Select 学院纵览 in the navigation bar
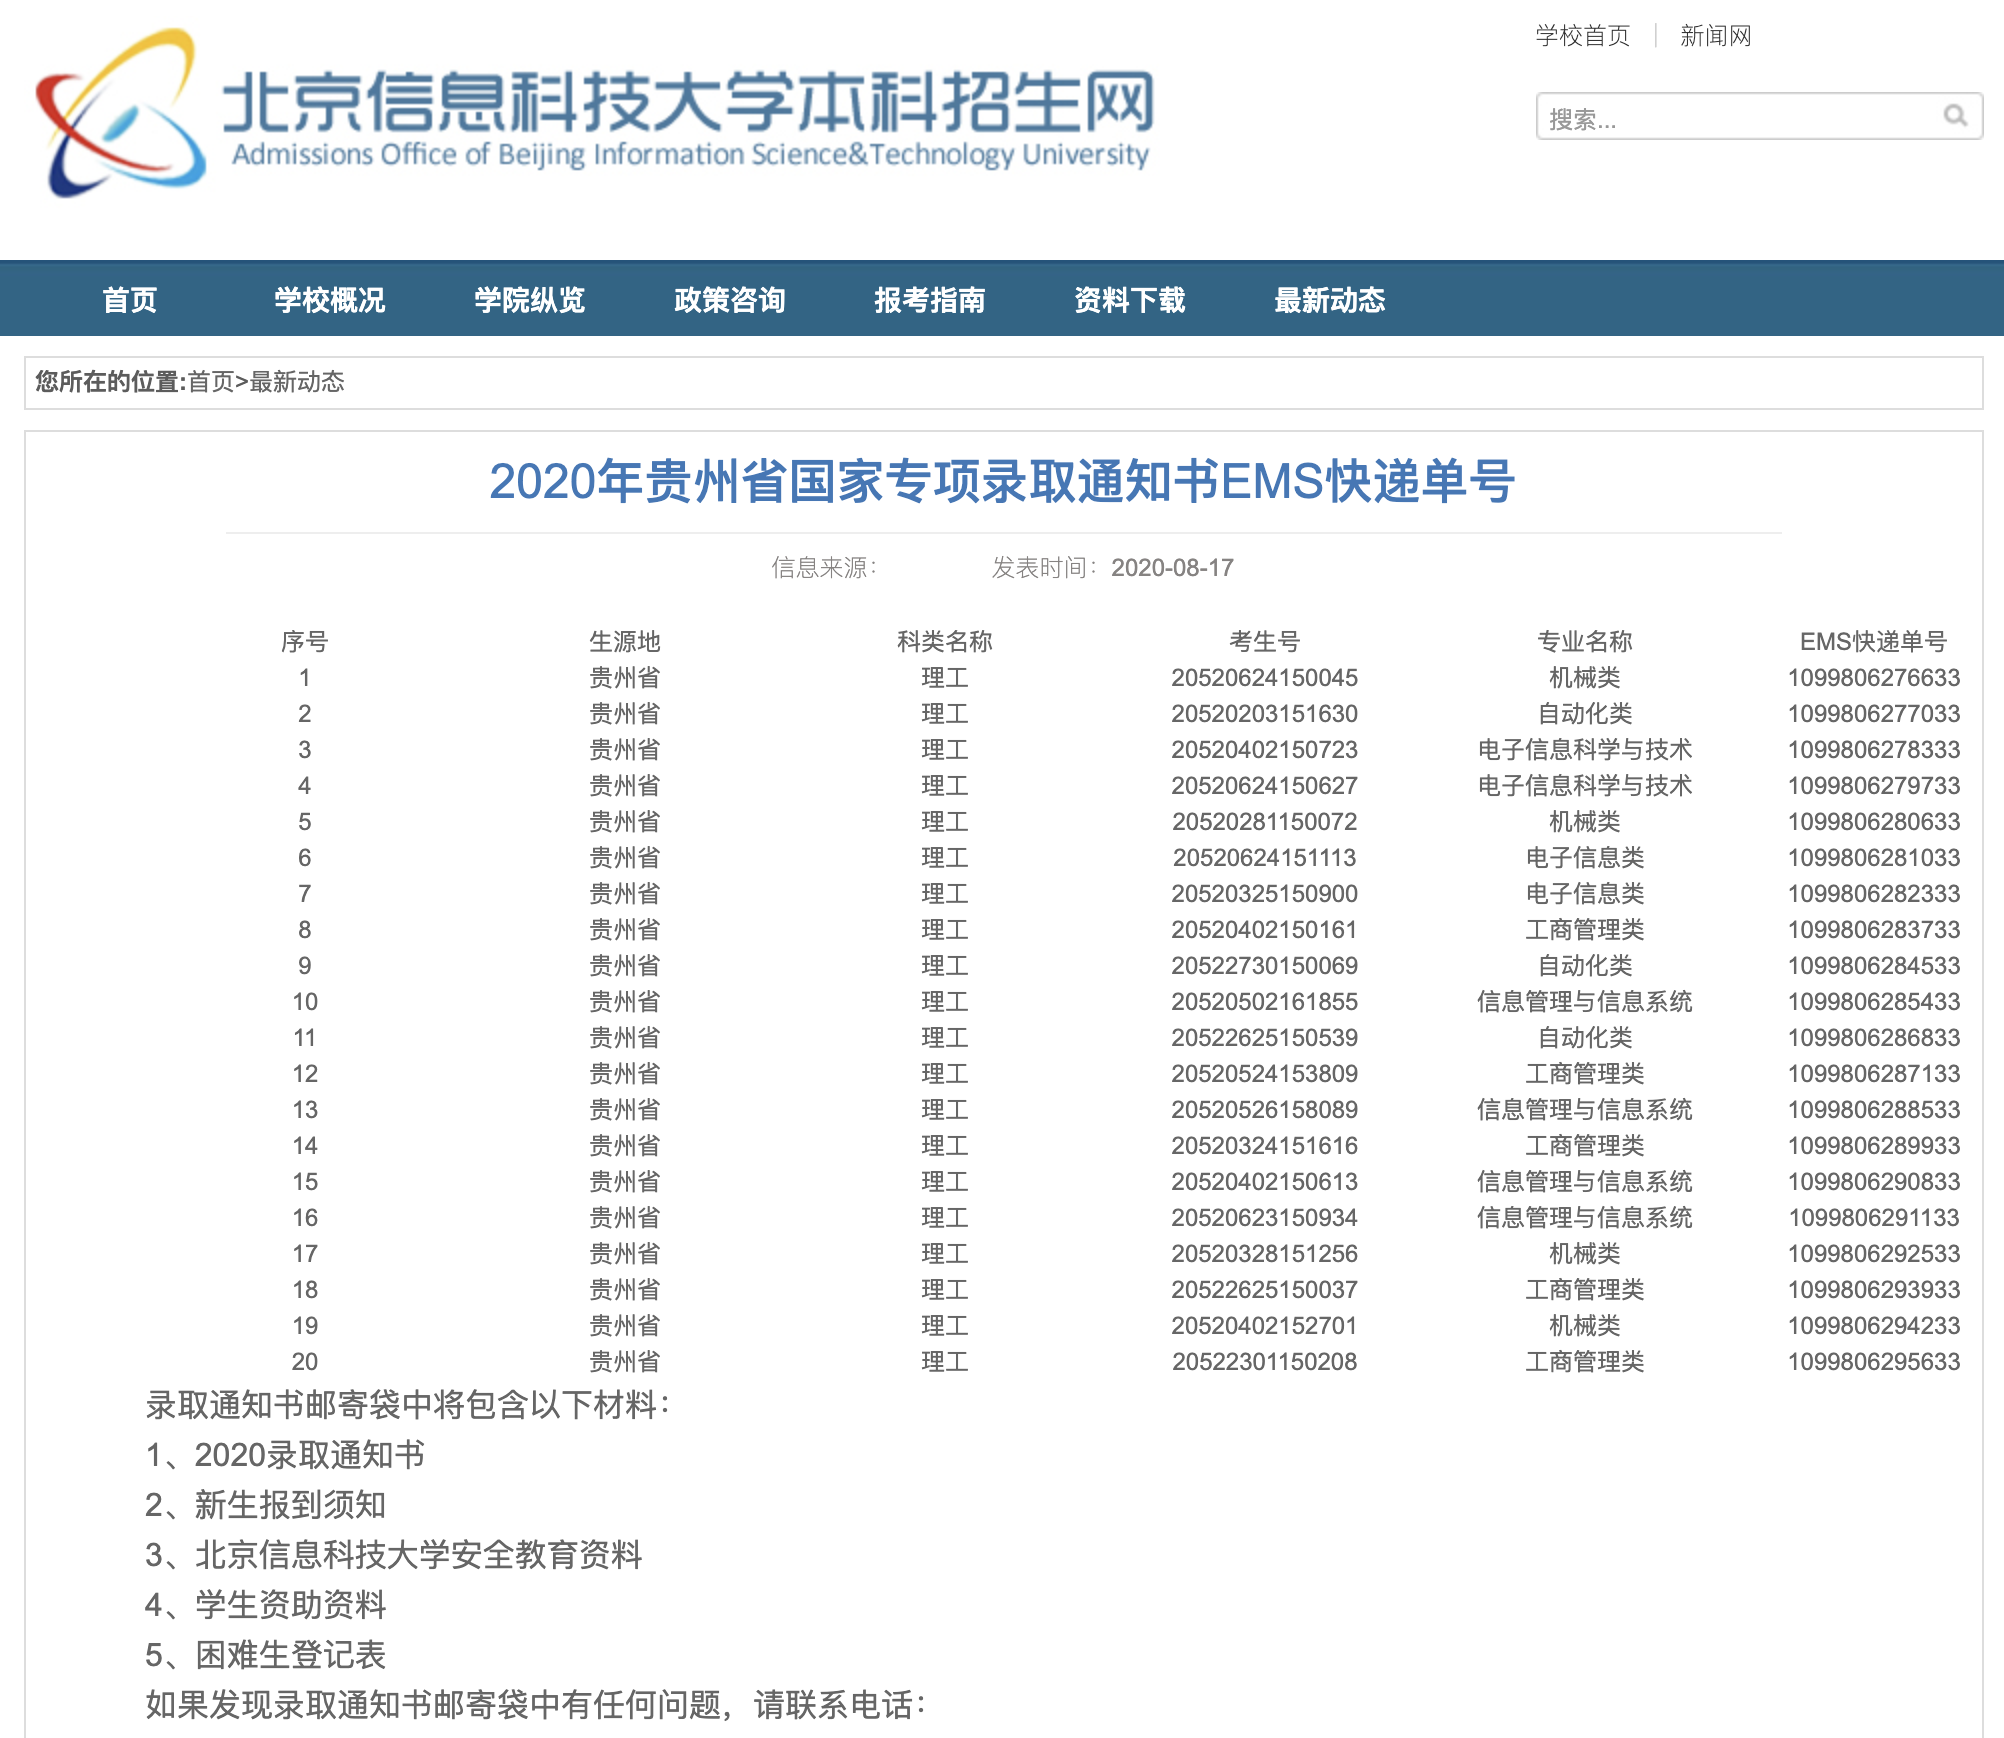The image size is (2004, 1738). tap(530, 299)
